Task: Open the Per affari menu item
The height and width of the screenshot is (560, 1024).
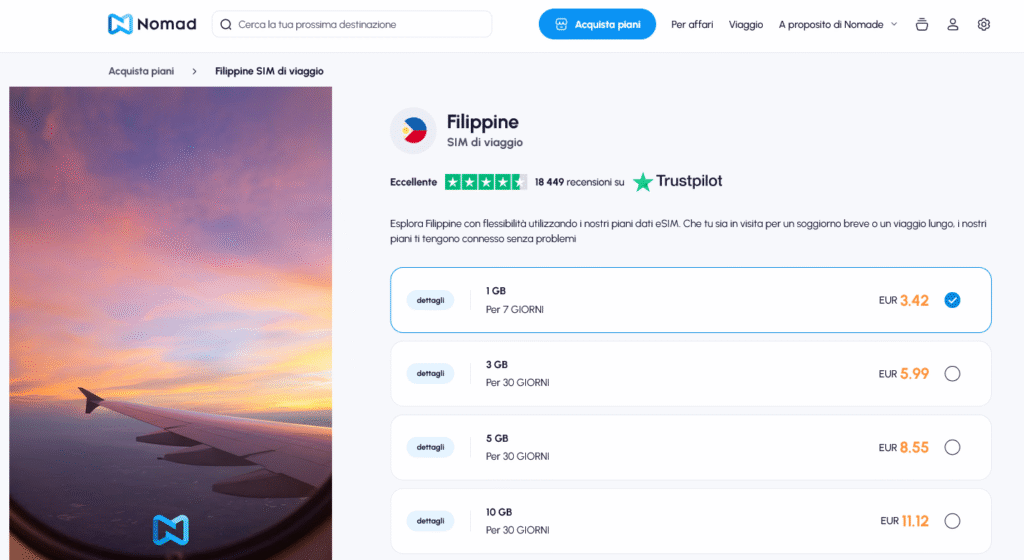Action: tap(692, 24)
